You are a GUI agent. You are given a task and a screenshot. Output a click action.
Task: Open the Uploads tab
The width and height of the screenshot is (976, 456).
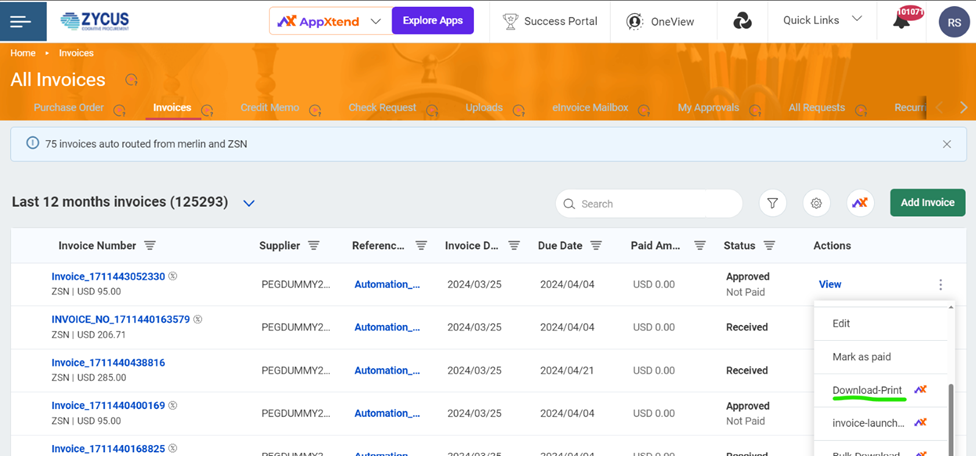coord(484,108)
